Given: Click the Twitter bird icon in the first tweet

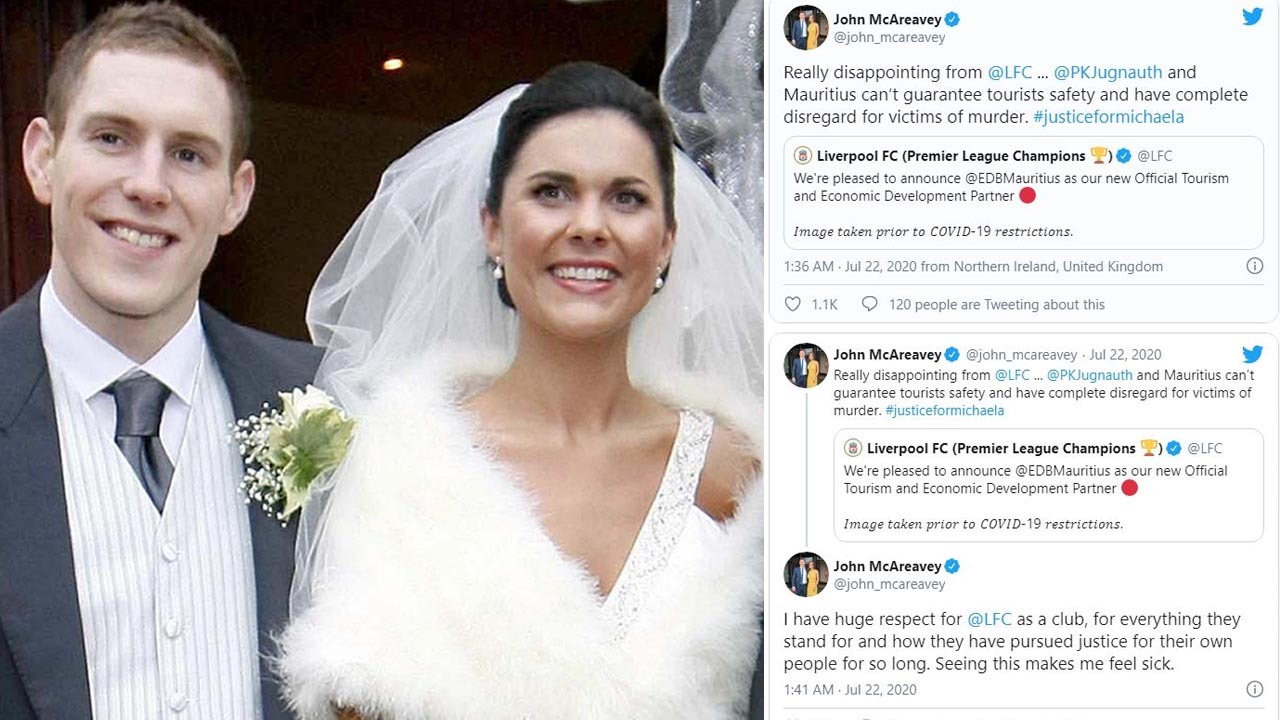Looking at the screenshot, I should pyautogui.click(x=1252, y=16).
